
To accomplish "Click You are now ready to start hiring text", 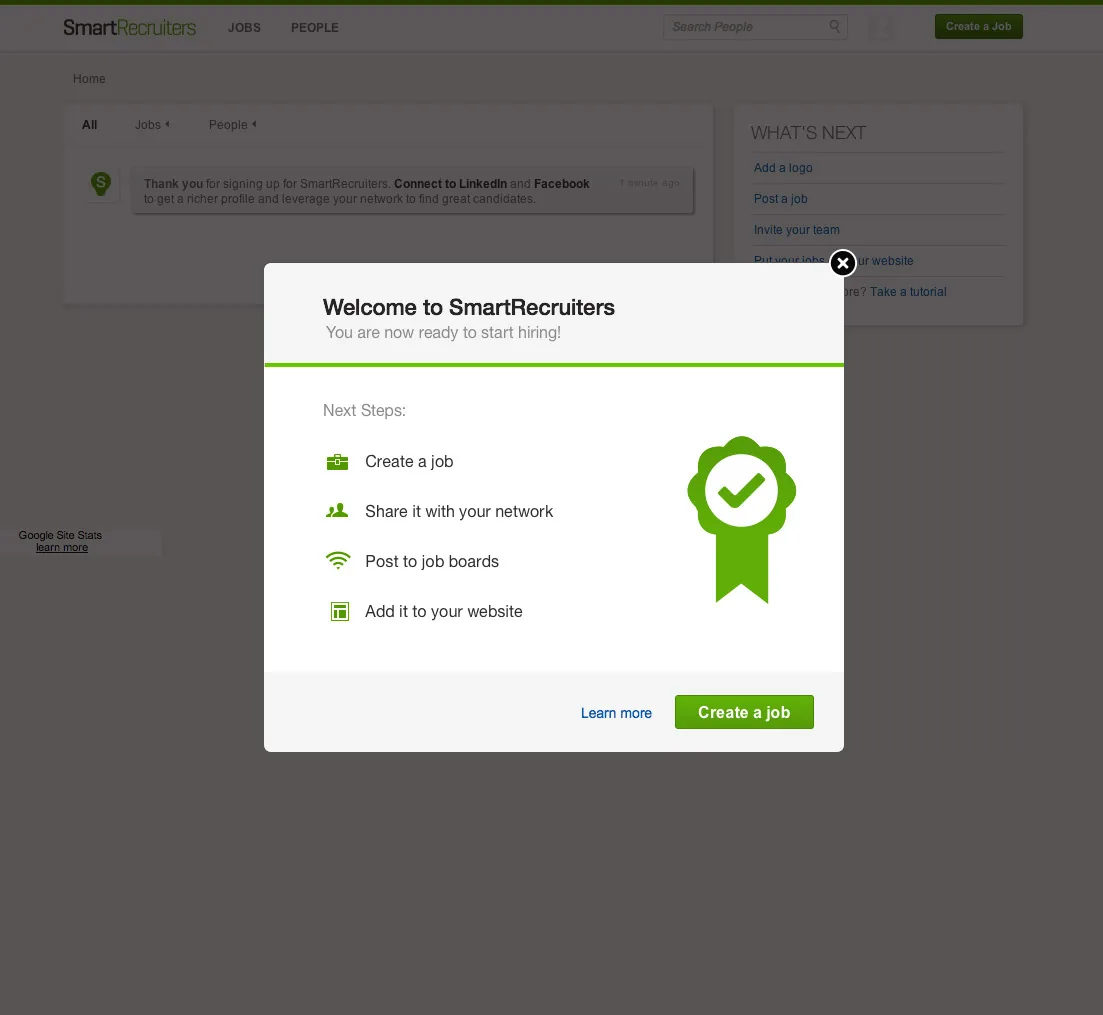I will (x=443, y=333).
